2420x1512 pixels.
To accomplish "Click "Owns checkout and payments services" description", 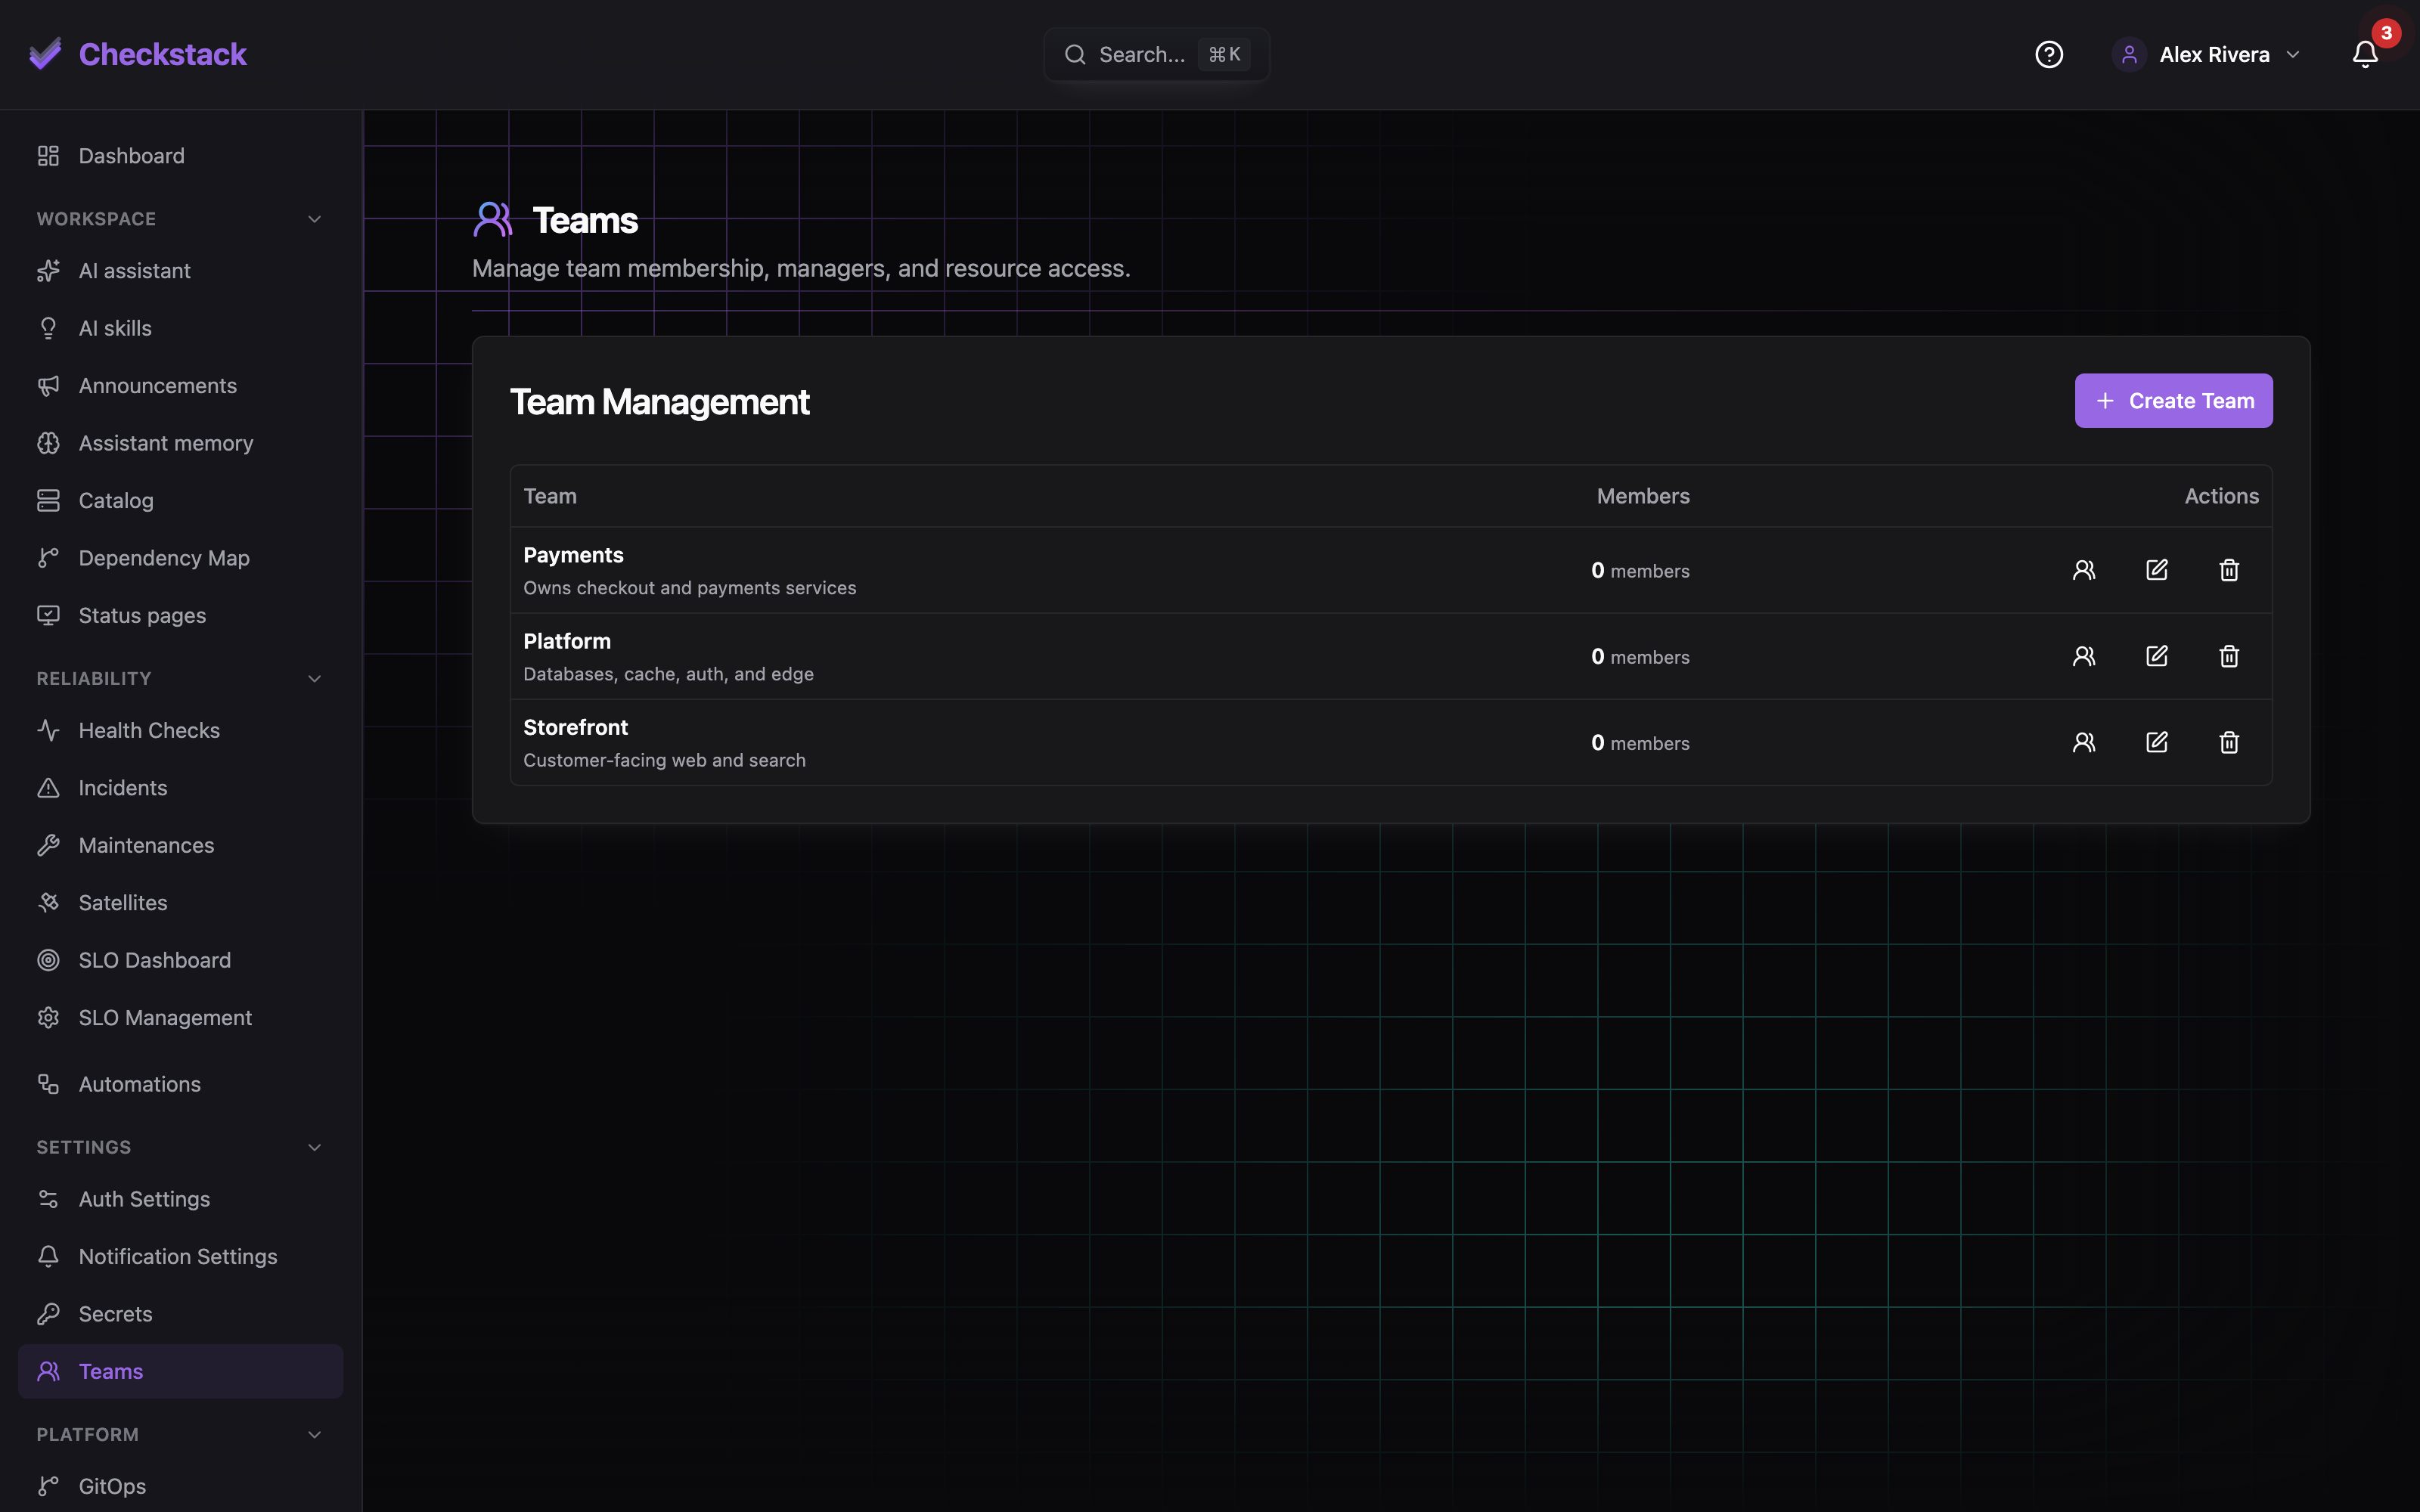I will (690, 588).
